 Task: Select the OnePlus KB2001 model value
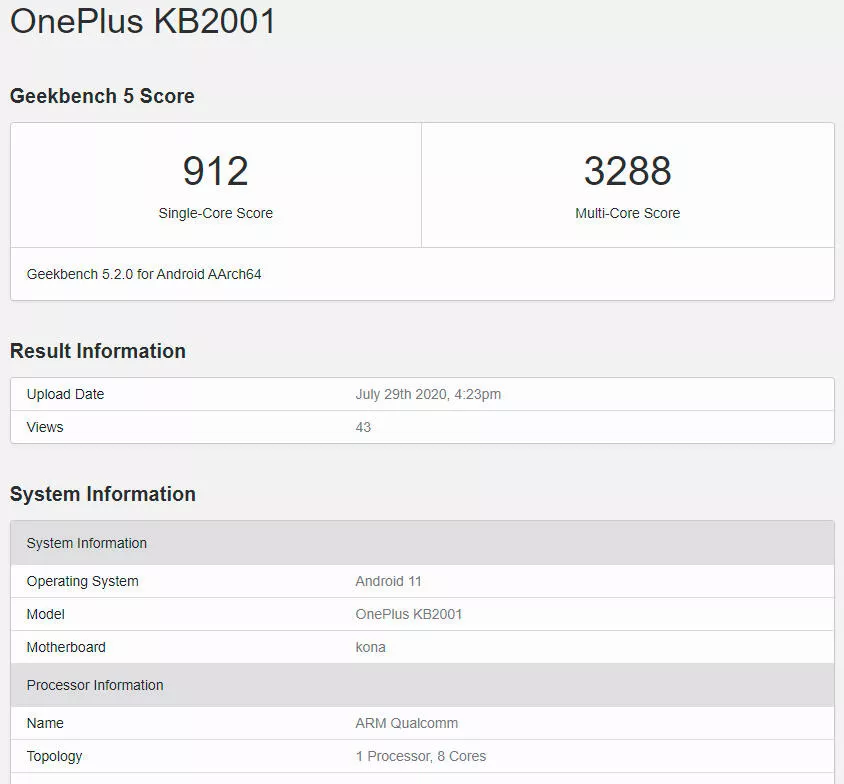coord(409,614)
